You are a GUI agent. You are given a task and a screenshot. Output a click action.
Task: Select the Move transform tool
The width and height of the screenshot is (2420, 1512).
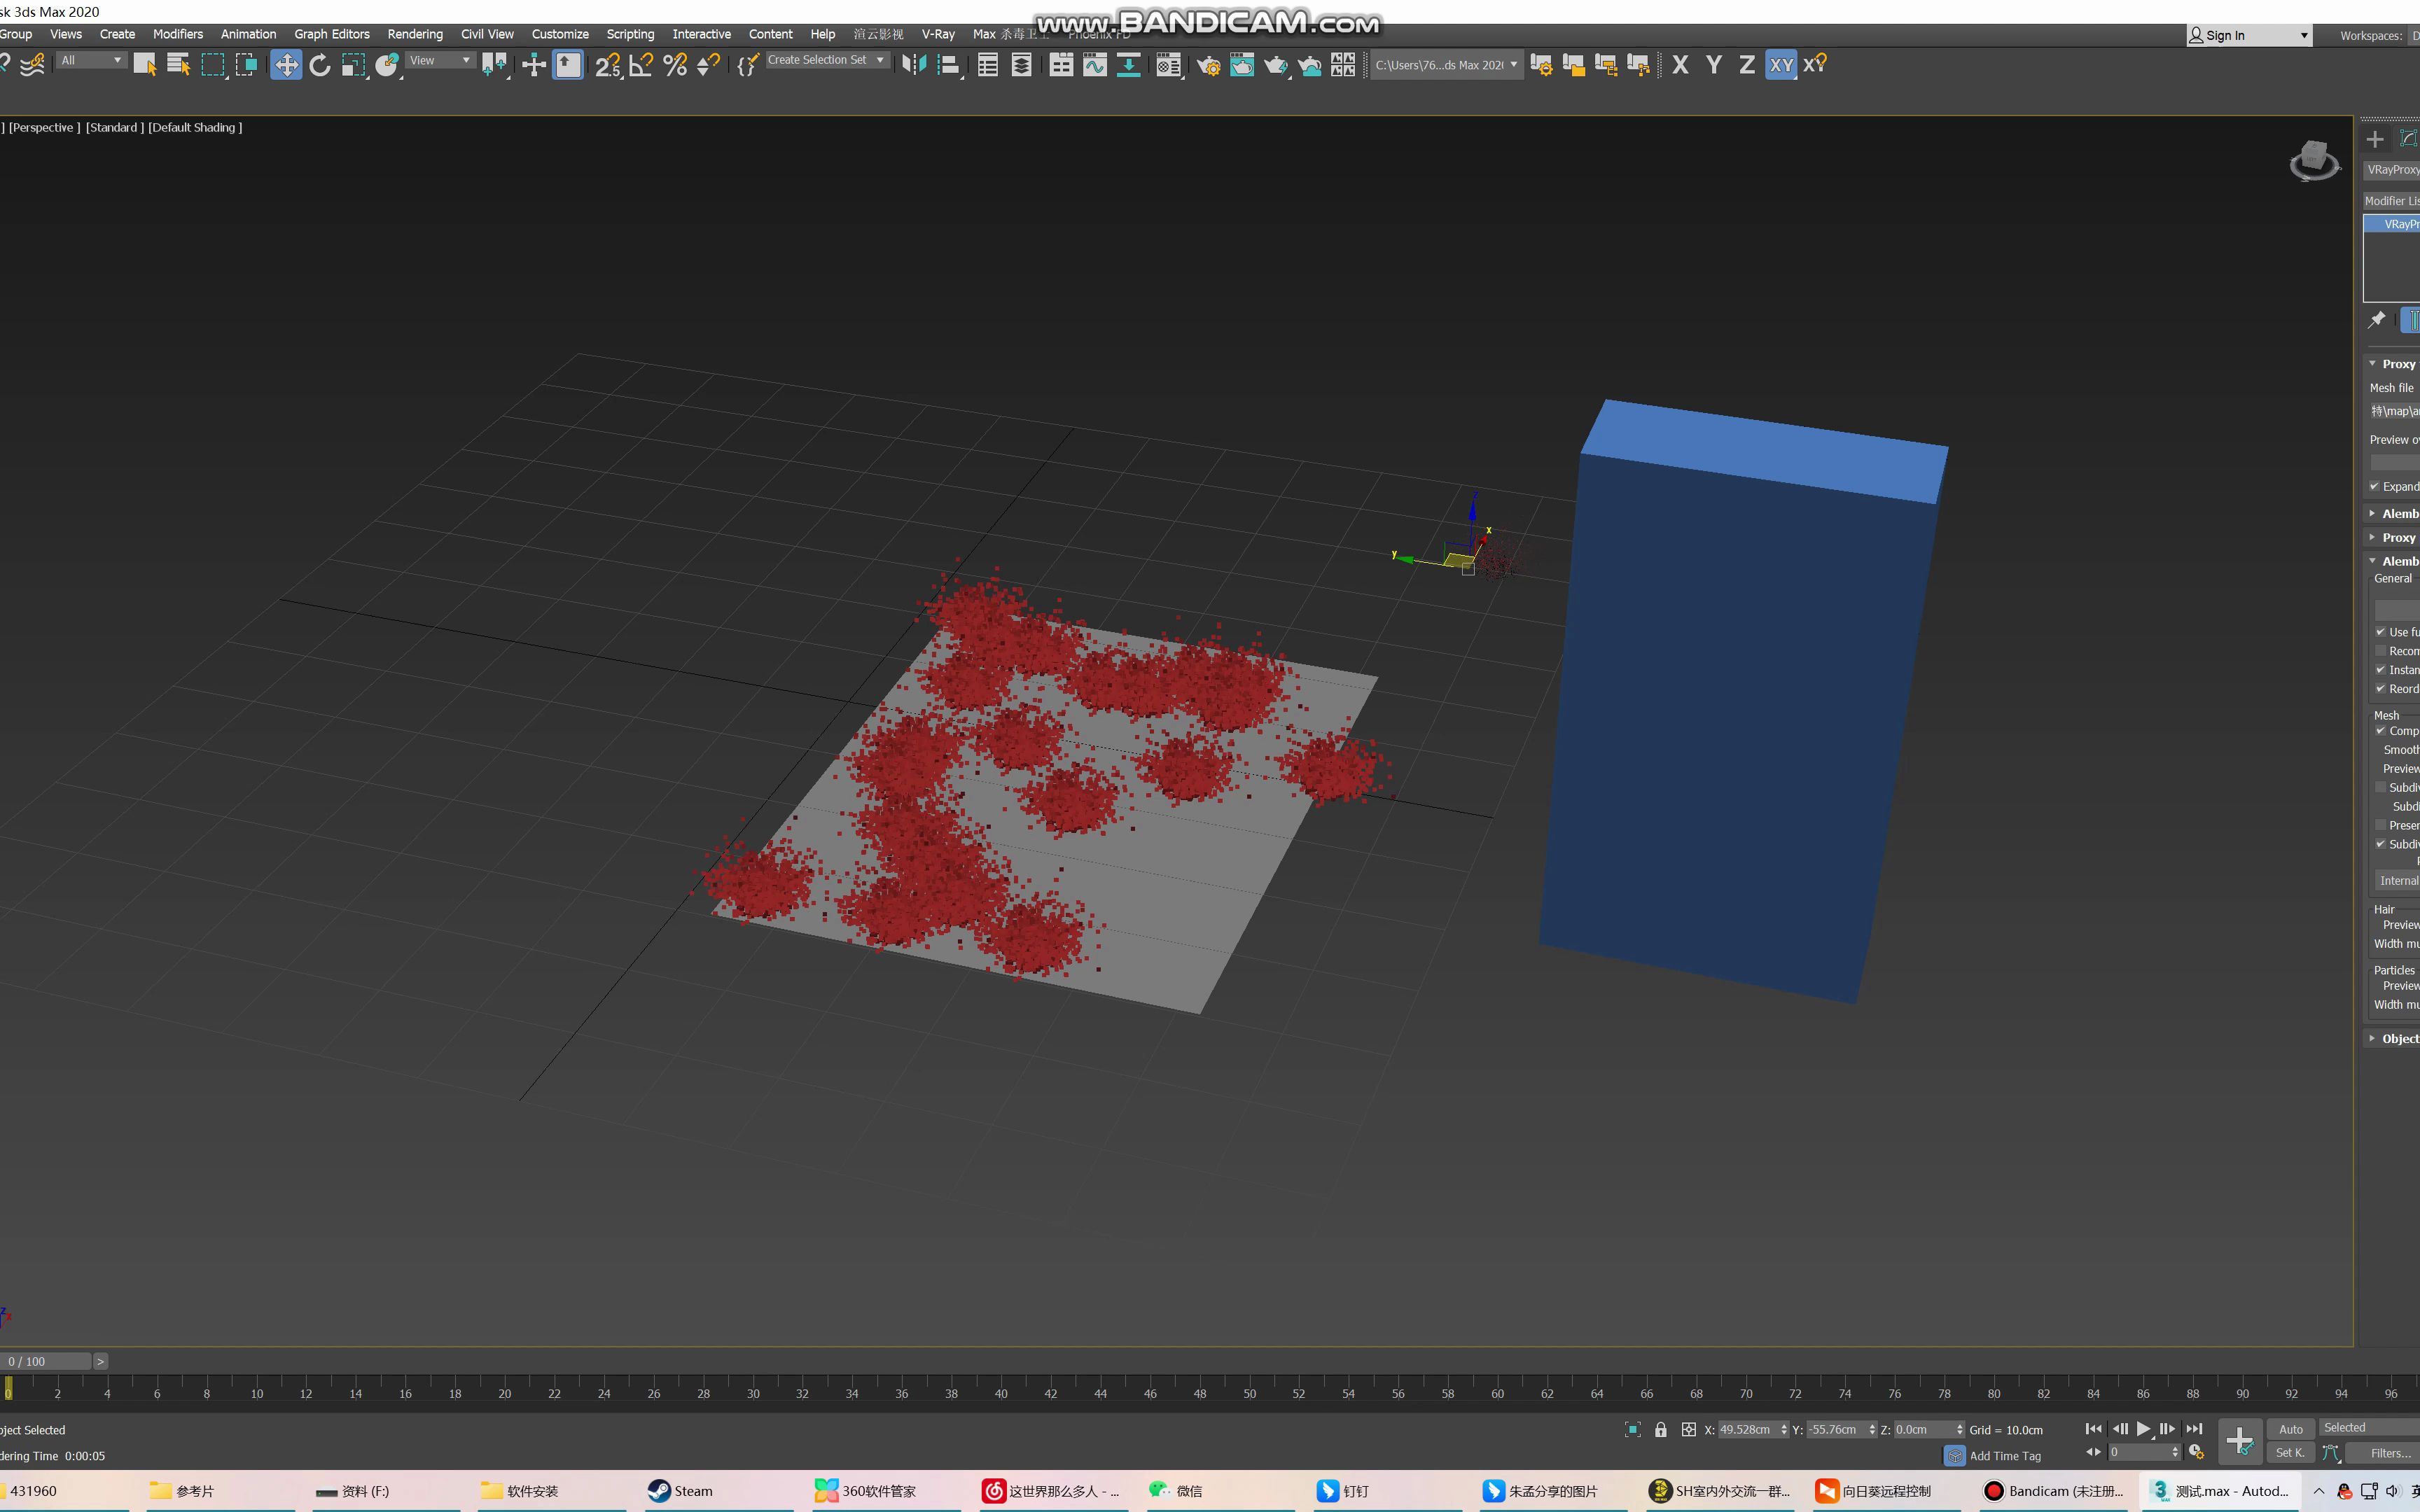pyautogui.click(x=286, y=66)
